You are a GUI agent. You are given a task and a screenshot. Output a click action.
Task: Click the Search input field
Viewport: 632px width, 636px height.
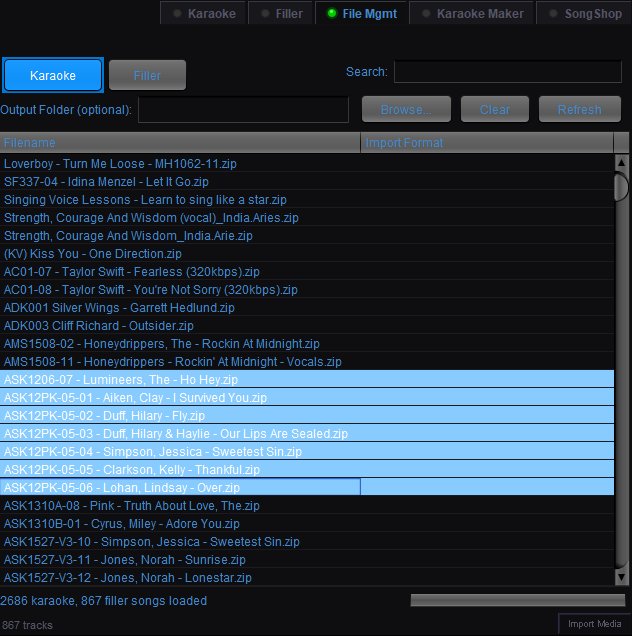[x=507, y=71]
